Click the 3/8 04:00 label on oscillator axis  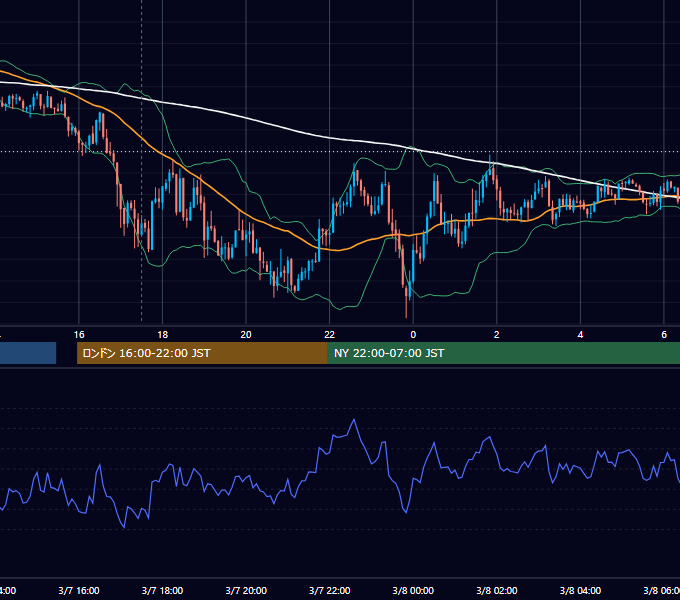[x=580, y=590]
